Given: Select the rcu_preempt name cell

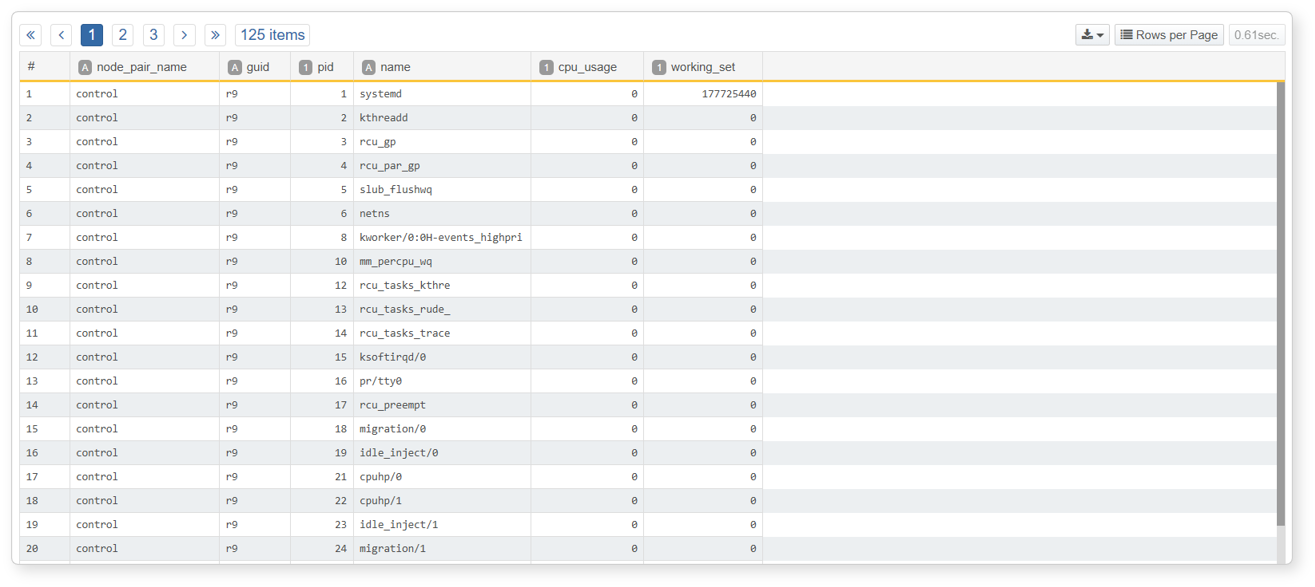Looking at the screenshot, I should point(442,405).
